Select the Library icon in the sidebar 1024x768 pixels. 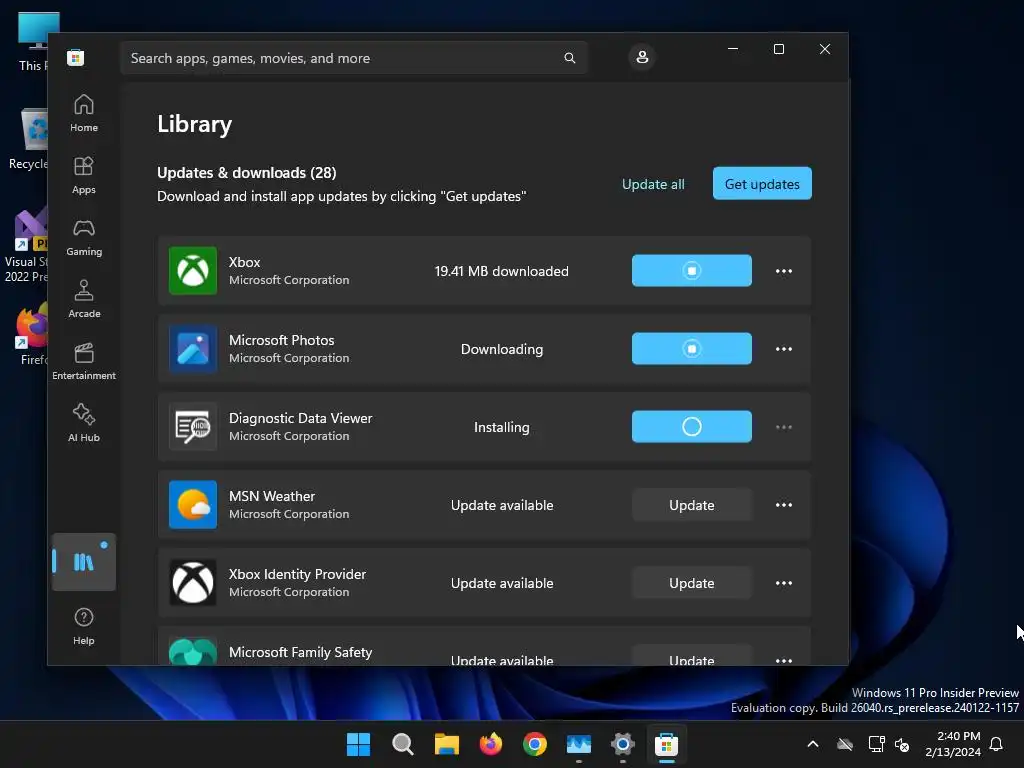coord(84,562)
